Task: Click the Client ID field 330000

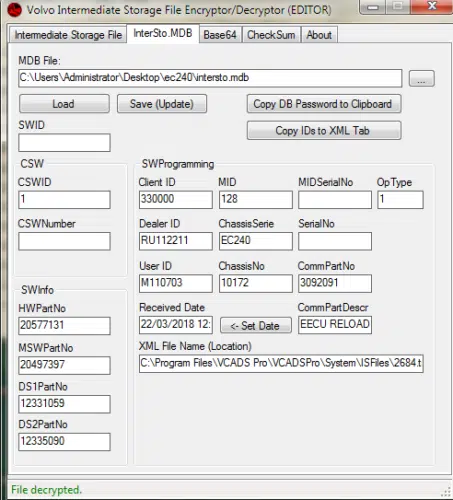Action: tap(176, 200)
